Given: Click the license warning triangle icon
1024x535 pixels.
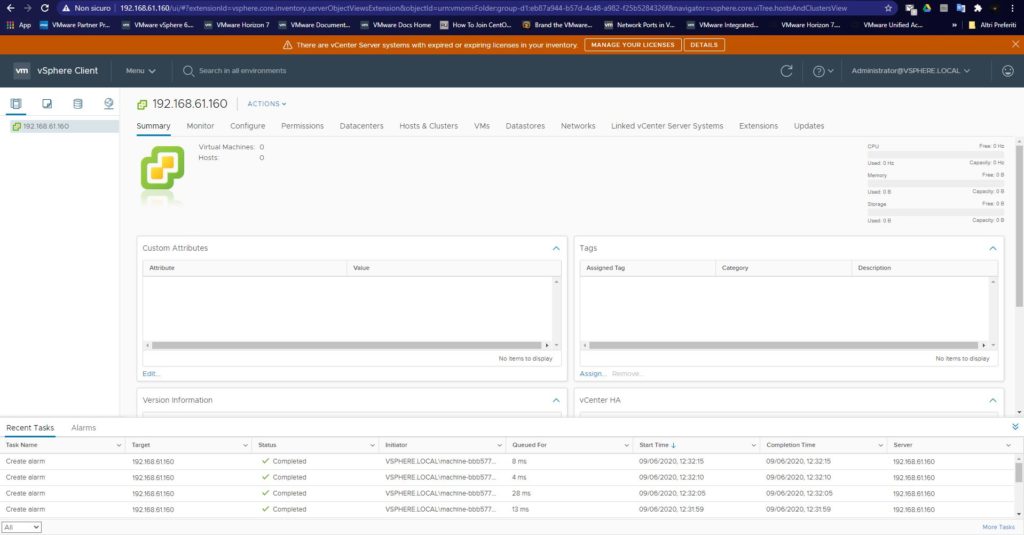Looking at the screenshot, I should click(x=287, y=45).
